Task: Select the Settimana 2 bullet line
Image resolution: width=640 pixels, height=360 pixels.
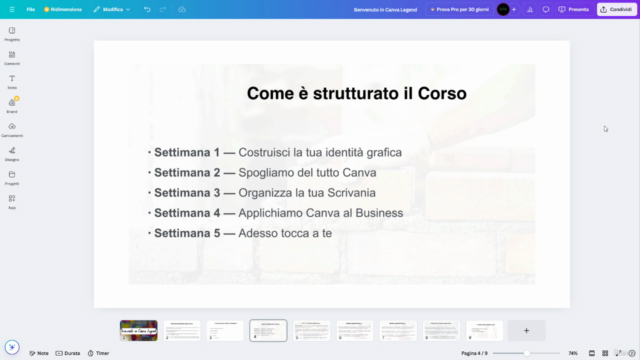Action: 262,173
